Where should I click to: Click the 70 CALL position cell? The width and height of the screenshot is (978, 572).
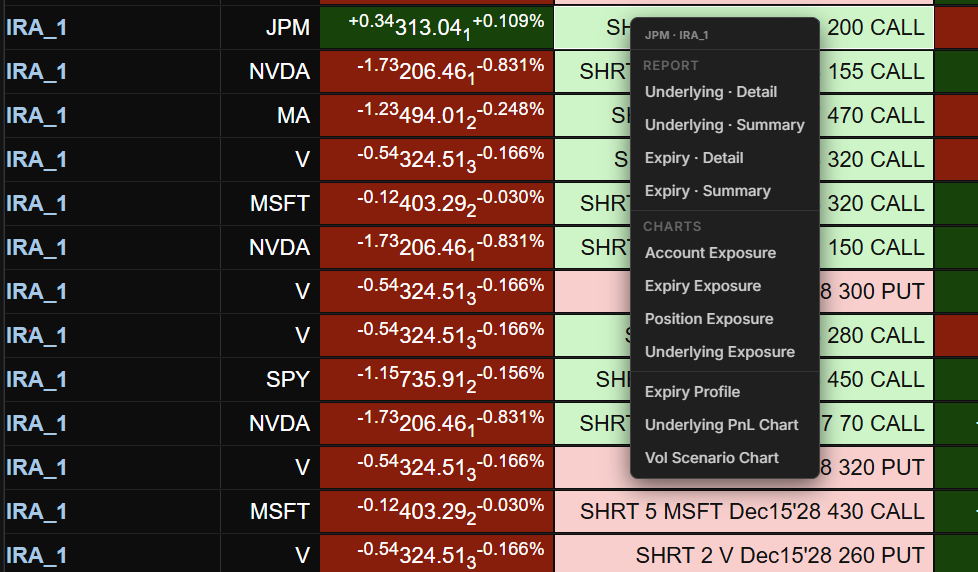(x=876, y=424)
